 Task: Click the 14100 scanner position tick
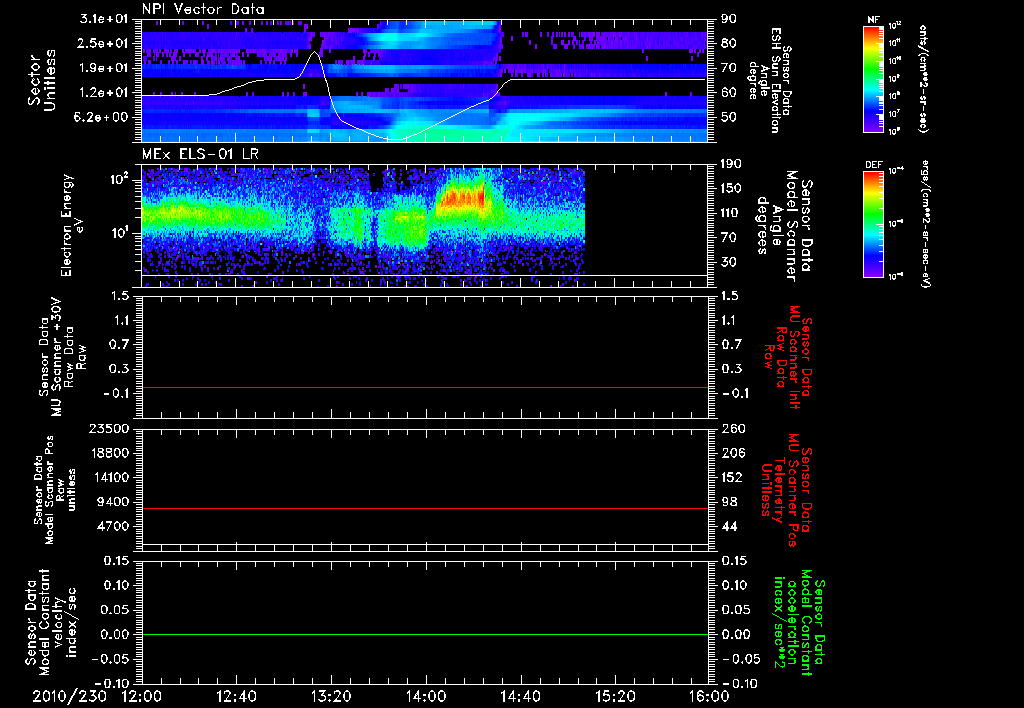(109, 477)
